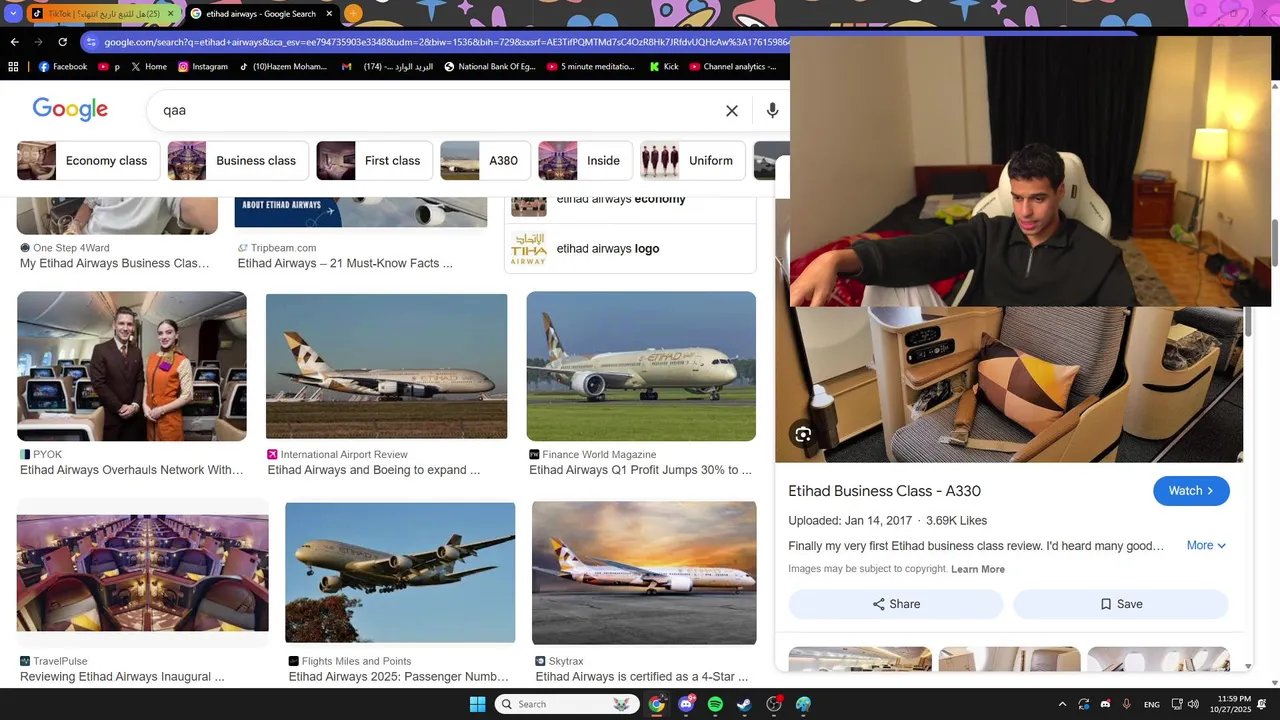Open the Kick bookmark
The width and height of the screenshot is (1280, 720).
[664, 67]
